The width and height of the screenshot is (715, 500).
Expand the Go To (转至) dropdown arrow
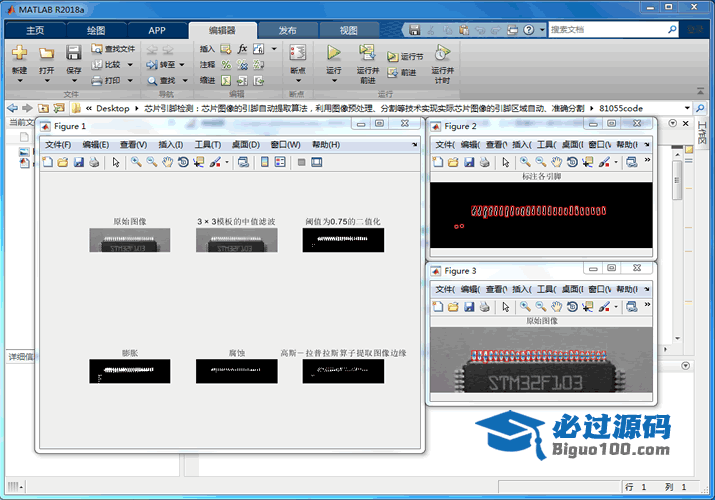click(181, 65)
